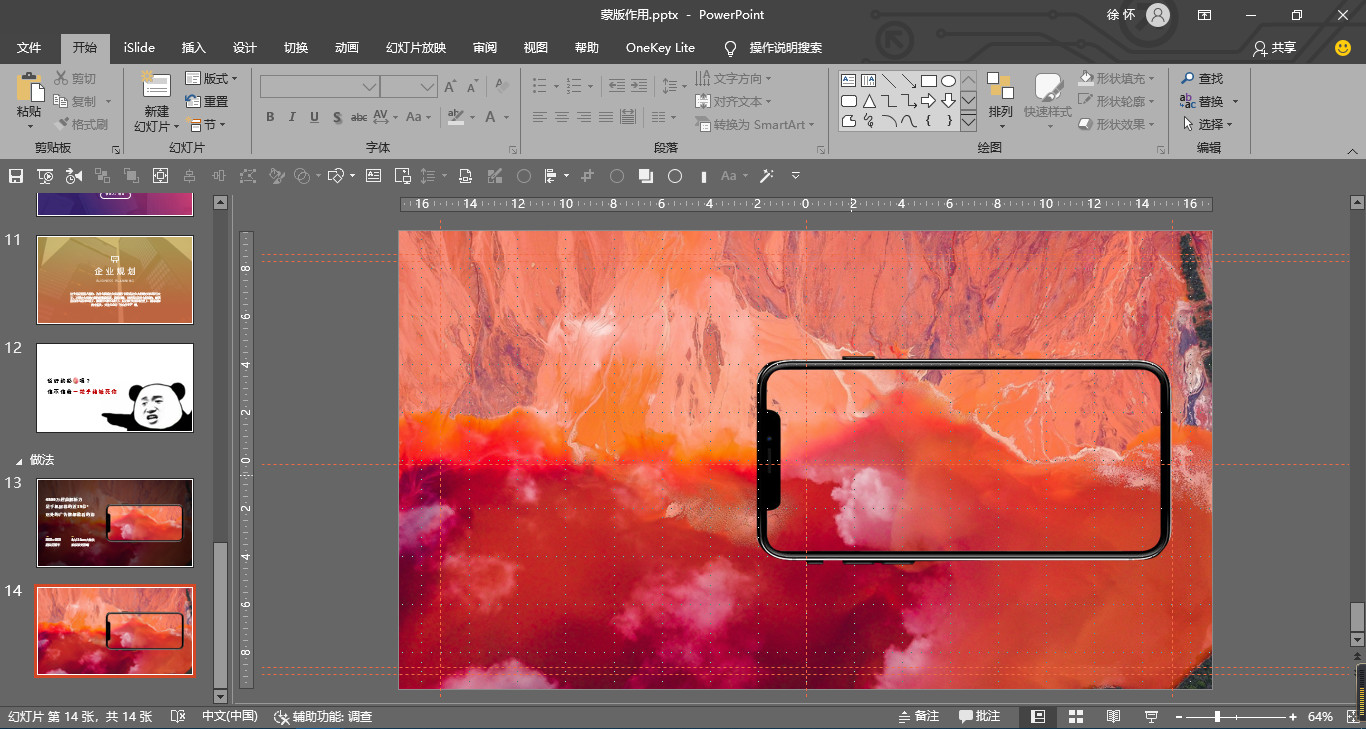Click the Replace (替换) button
Screen dimensions: 1366x729
pos(1203,101)
